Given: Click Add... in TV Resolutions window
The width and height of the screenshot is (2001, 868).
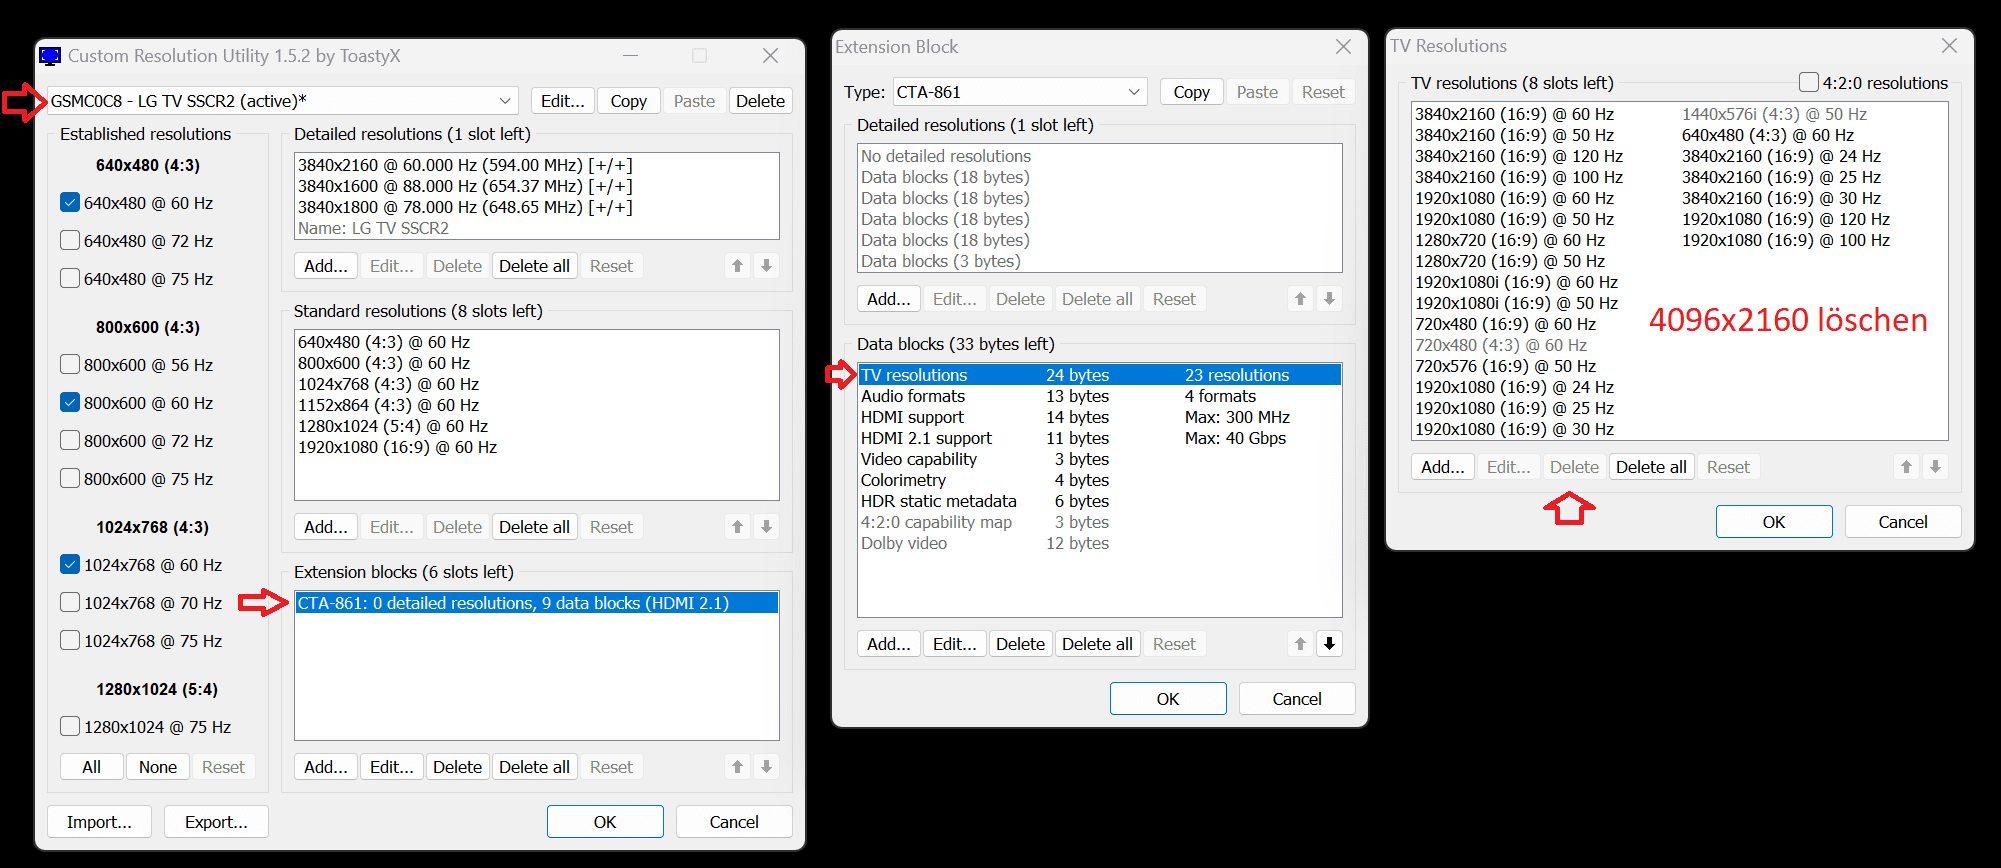Looking at the screenshot, I should click(1443, 467).
